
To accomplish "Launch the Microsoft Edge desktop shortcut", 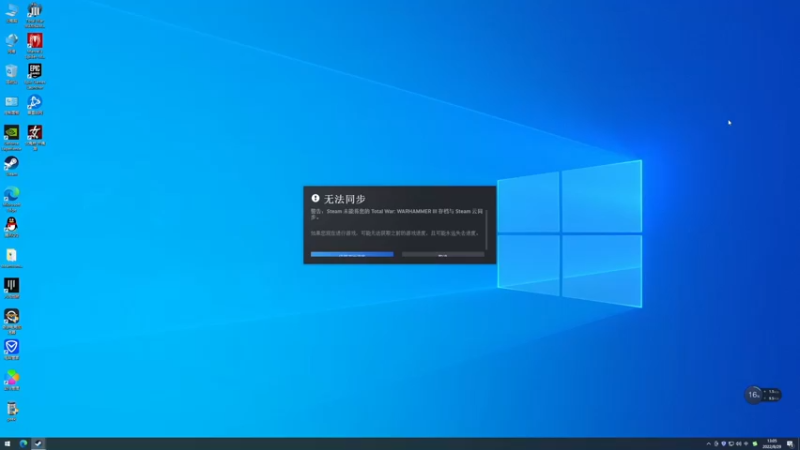I will click(11, 198).
